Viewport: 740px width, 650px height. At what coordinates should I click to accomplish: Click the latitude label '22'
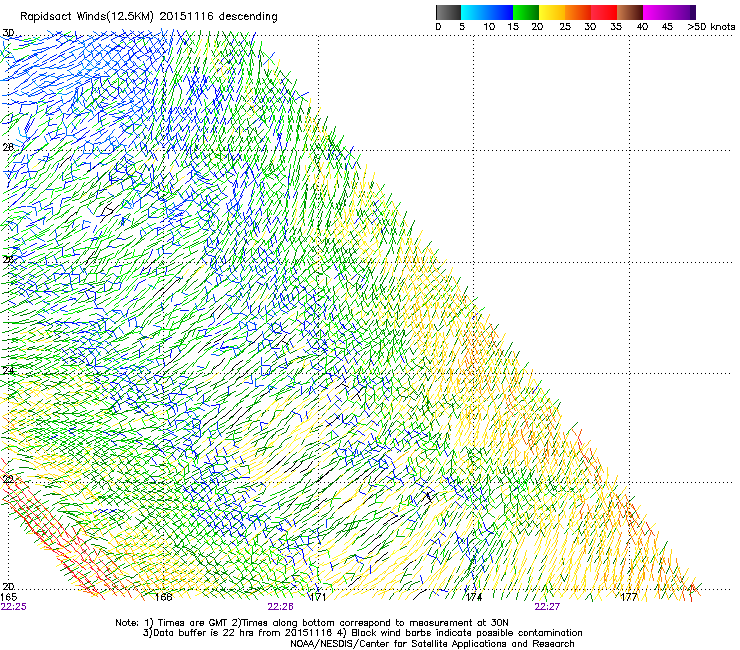click(x=8, y=479)
